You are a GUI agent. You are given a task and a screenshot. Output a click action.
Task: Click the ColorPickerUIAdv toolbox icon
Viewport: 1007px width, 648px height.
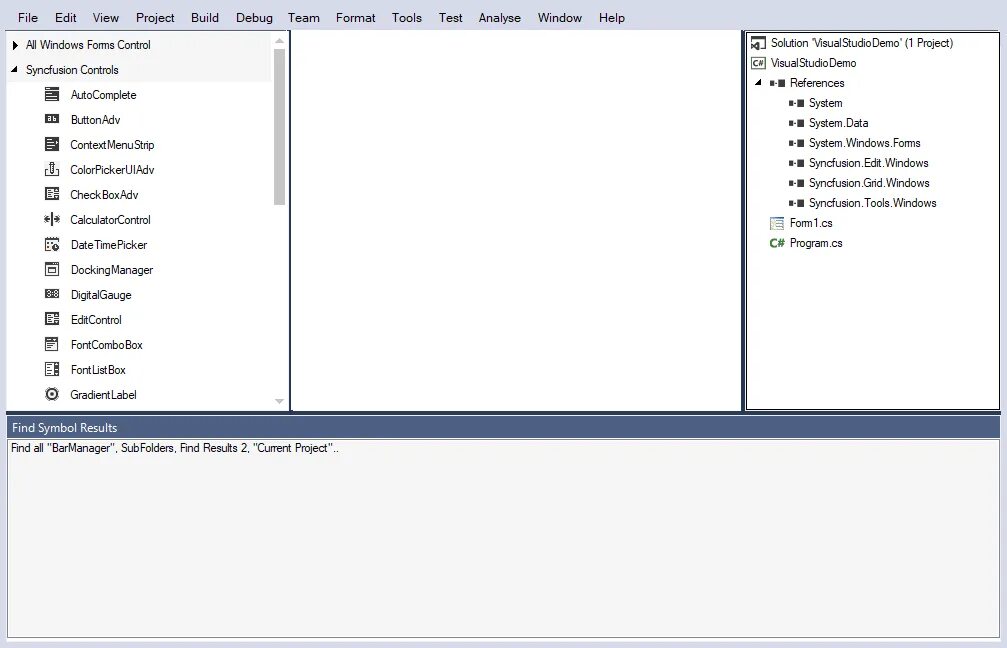click(52, 169)
